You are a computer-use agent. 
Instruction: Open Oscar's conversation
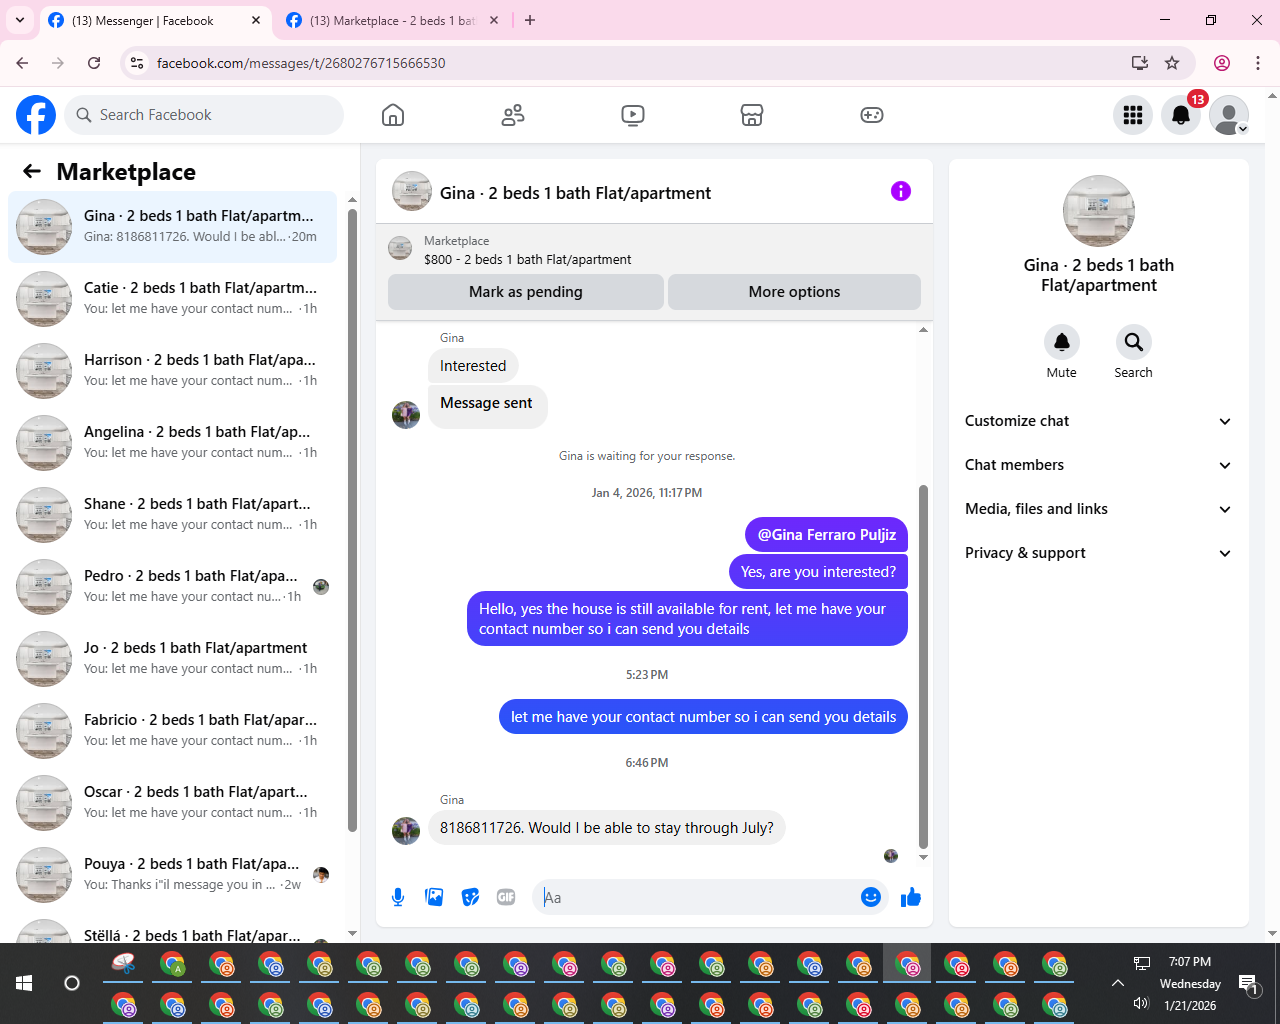173,802
